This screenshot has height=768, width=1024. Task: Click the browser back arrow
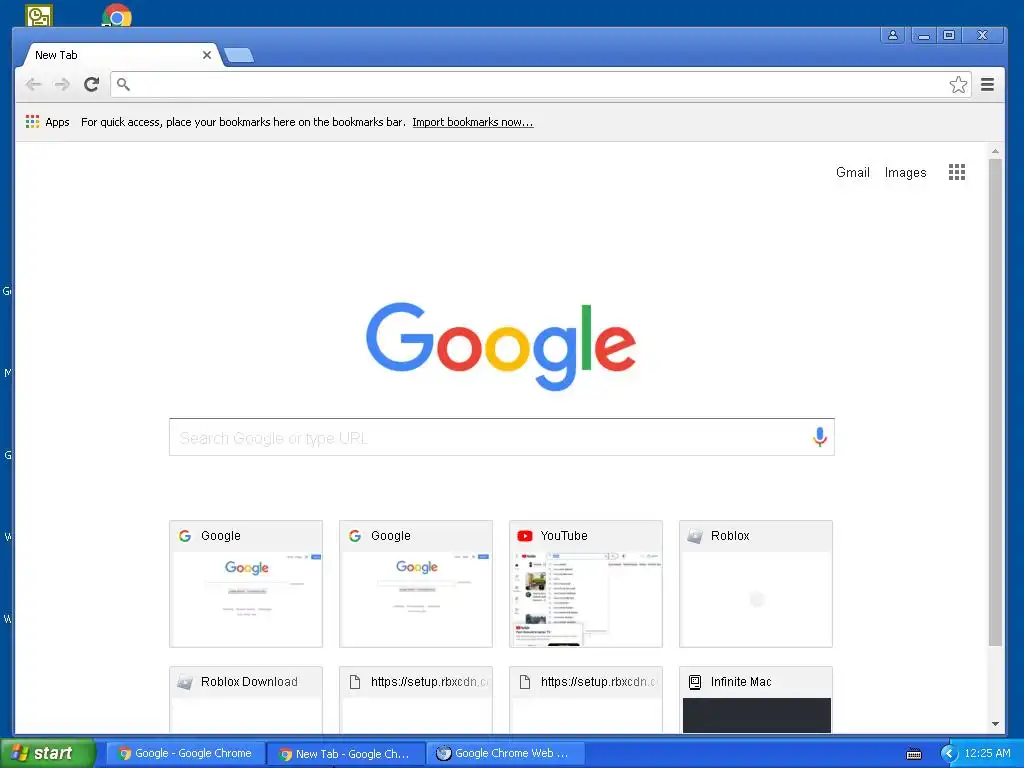click(x=33, y=84)
